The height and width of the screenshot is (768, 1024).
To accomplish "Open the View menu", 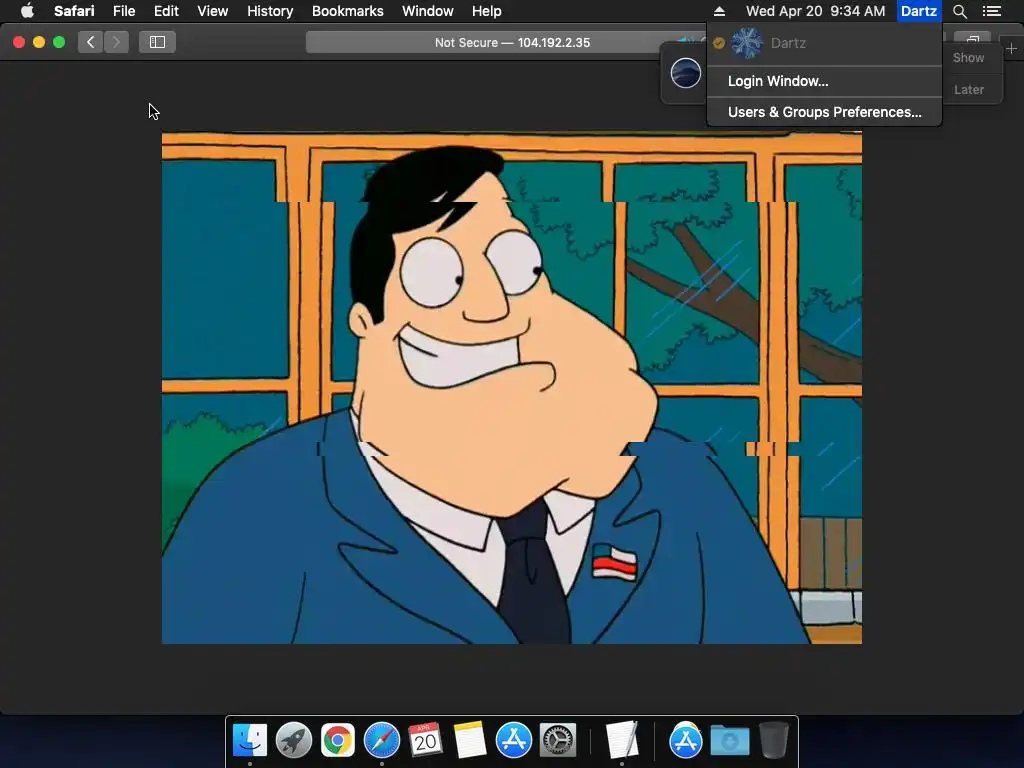I will click(212, 11).
